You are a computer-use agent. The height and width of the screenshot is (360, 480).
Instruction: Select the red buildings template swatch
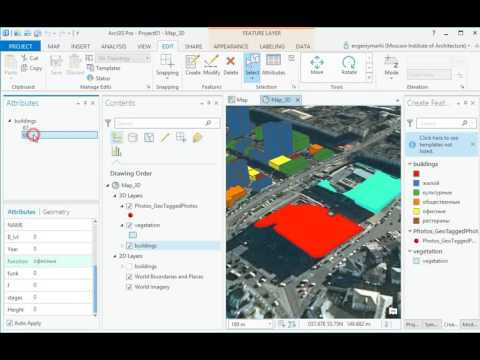point(416,173)
